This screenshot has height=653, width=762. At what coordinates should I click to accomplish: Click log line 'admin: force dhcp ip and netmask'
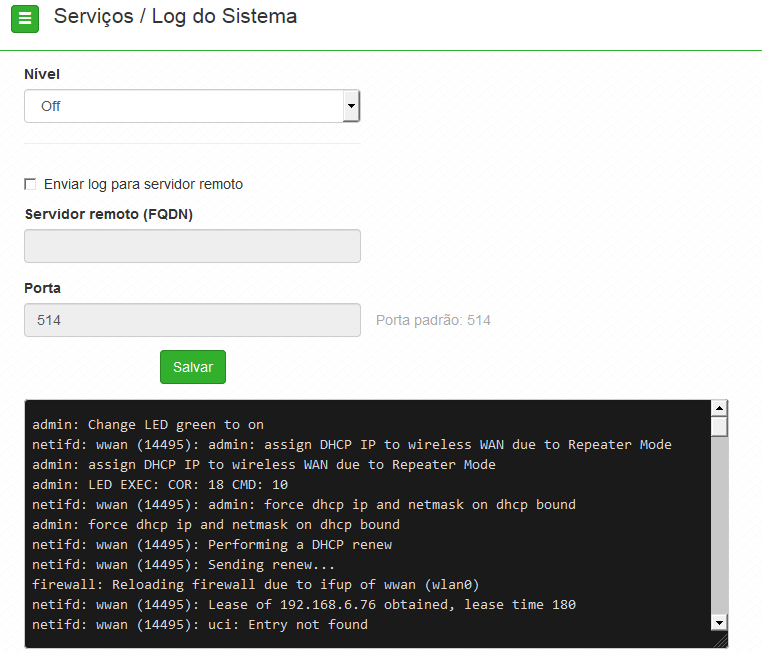point(216,525)
